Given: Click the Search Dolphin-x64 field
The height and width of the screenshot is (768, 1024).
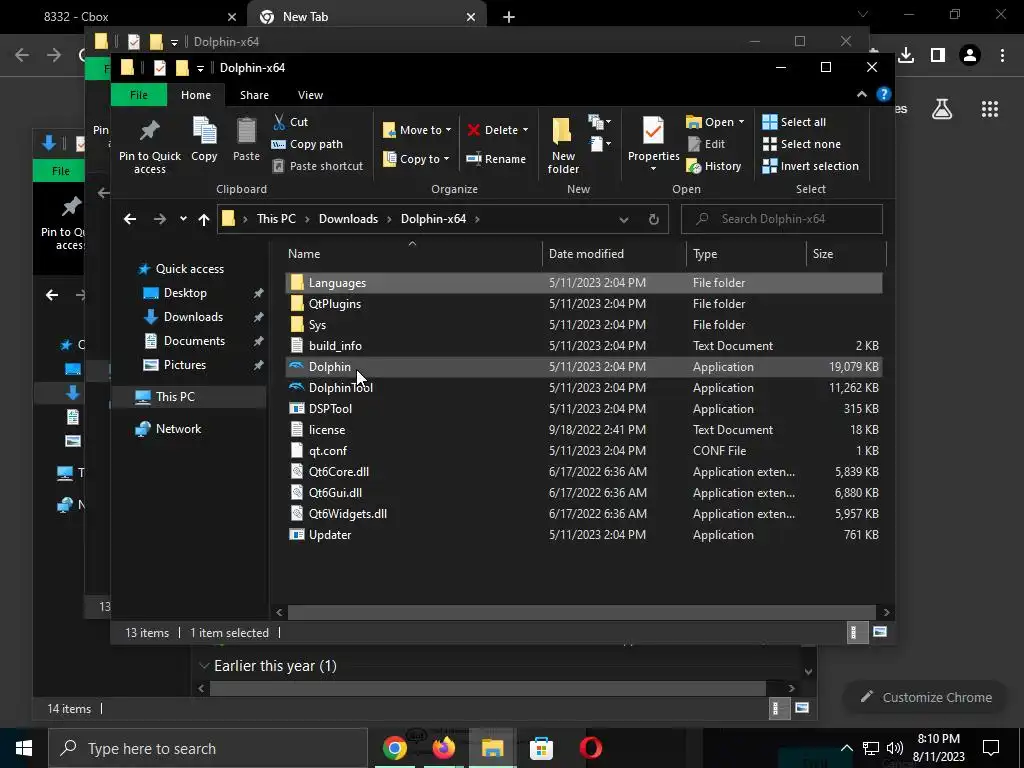Looking at the screenshot, I should pos(782,219).
